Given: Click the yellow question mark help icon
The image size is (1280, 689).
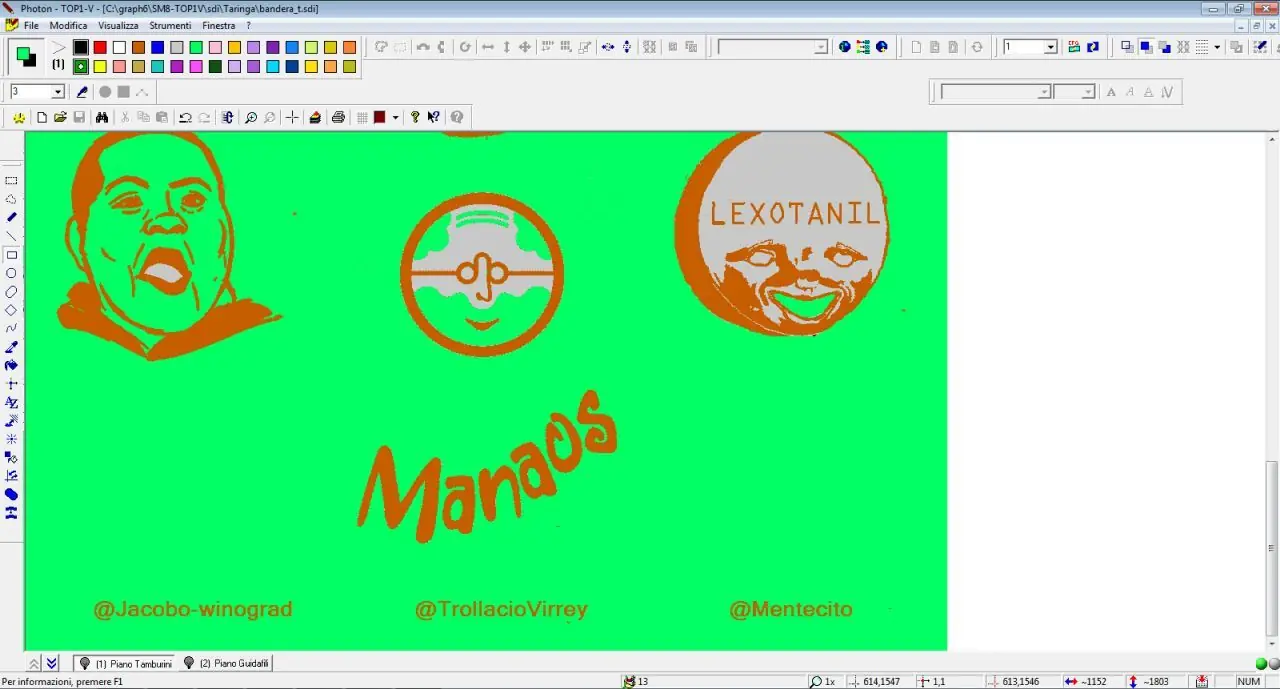Looking at the screenshot, I should point(415,117).
